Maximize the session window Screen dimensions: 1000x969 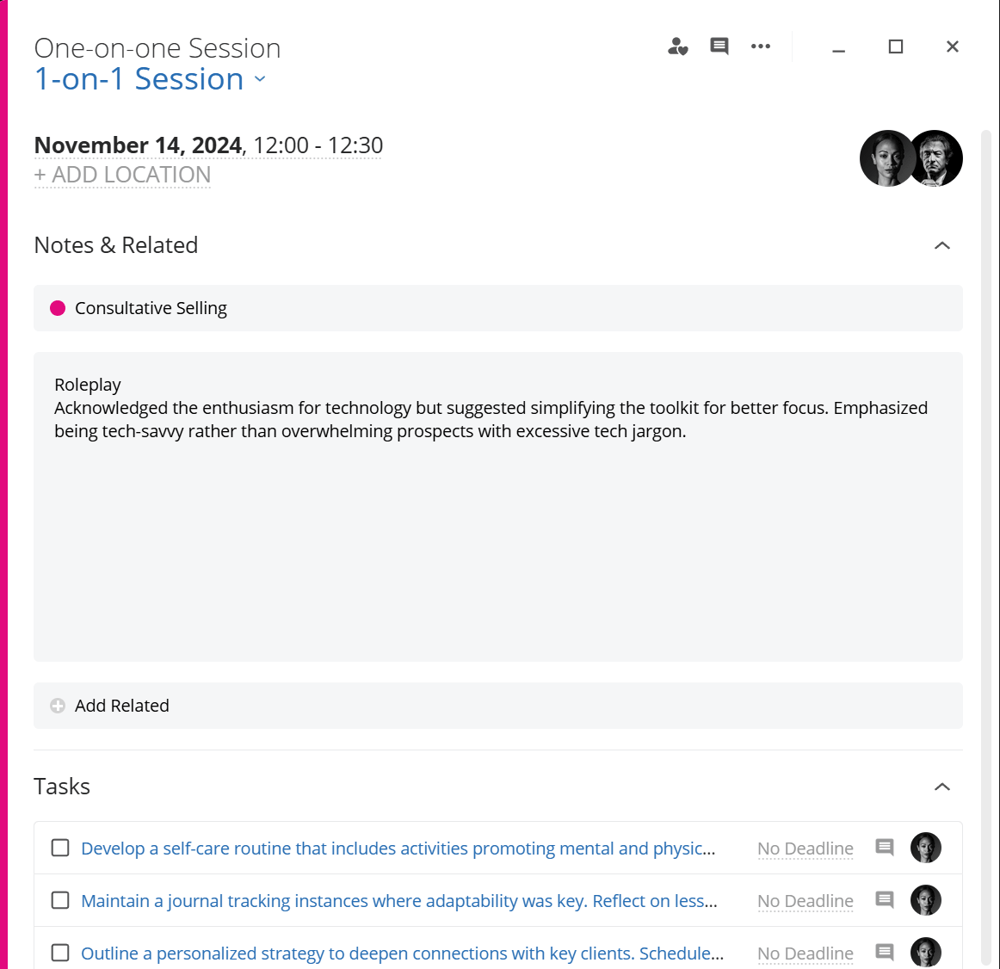pyautogui.click(x=895, y=47)
